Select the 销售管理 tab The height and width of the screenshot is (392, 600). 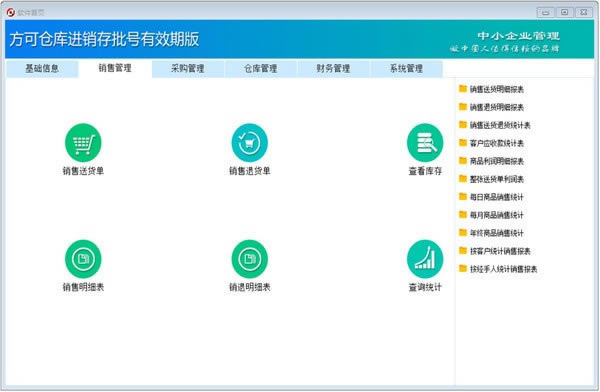(x=115, y=69)
